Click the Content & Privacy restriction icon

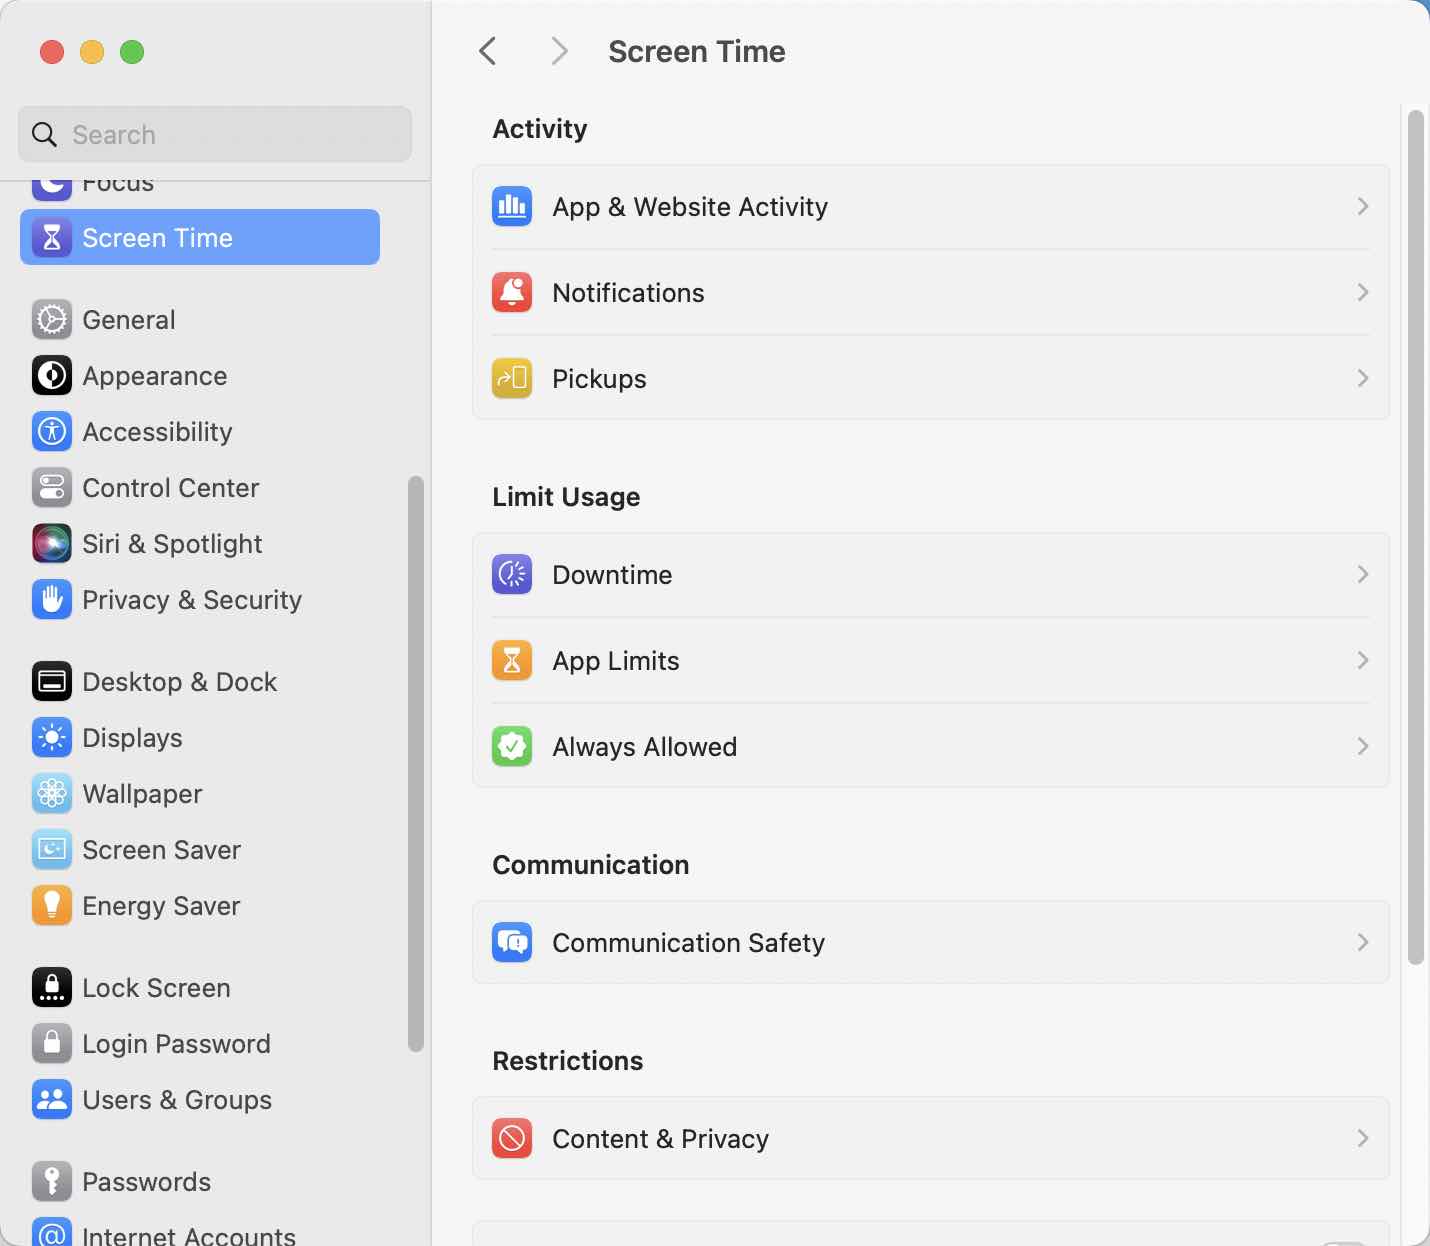coord(512,1138)
